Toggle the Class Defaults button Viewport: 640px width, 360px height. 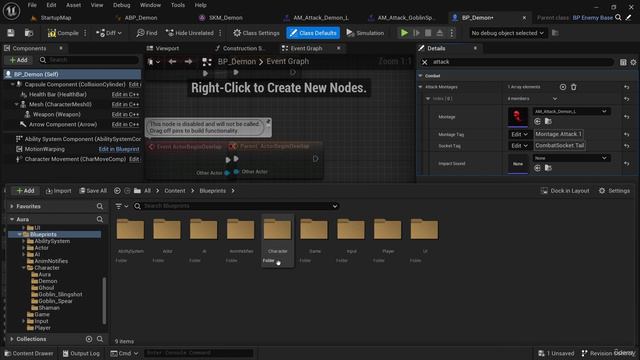[313, 33]
